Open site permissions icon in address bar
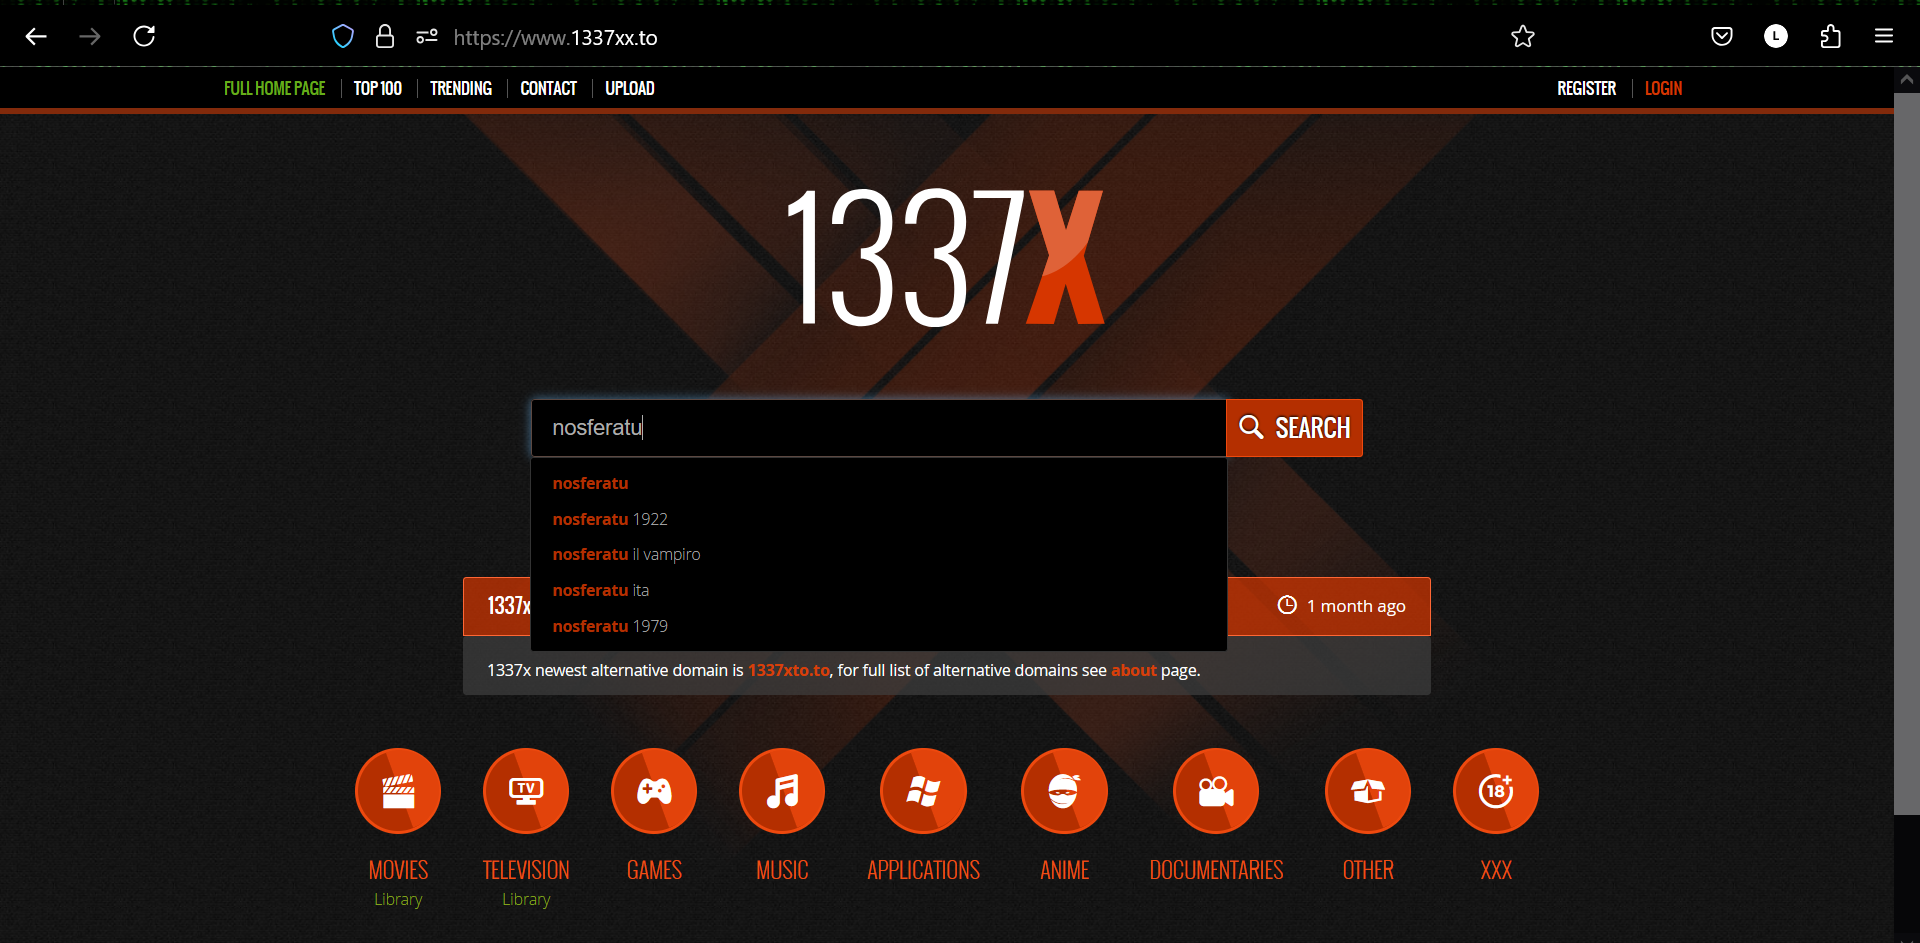 [427, 37]
